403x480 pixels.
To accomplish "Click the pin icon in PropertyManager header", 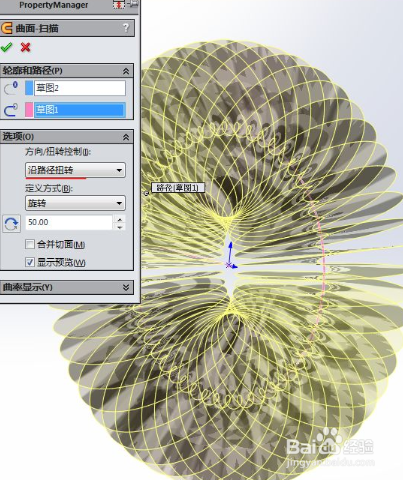I will click(134, 4).
